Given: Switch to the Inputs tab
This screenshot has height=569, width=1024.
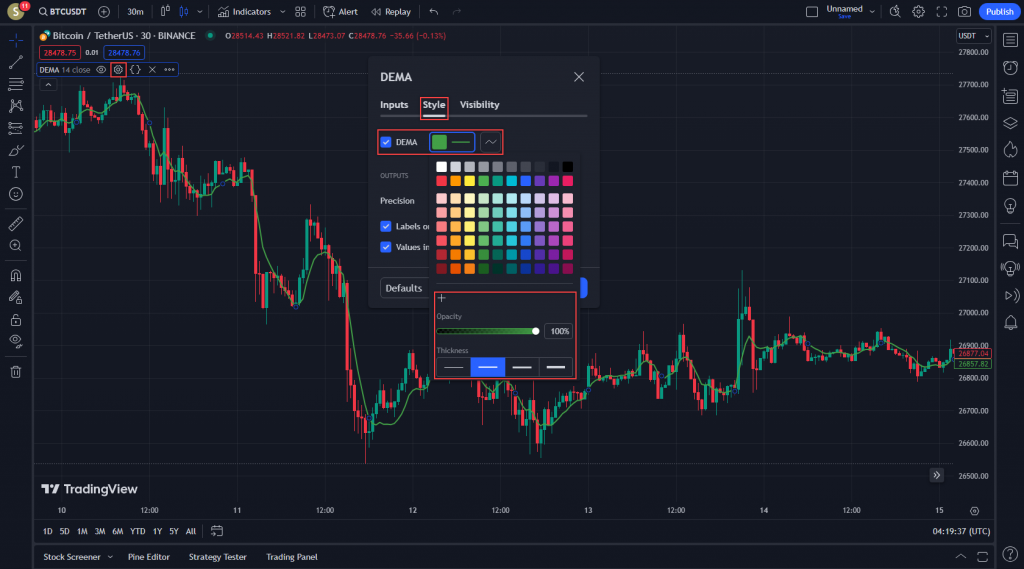Looking at the screenshot, I should [394, 105].
